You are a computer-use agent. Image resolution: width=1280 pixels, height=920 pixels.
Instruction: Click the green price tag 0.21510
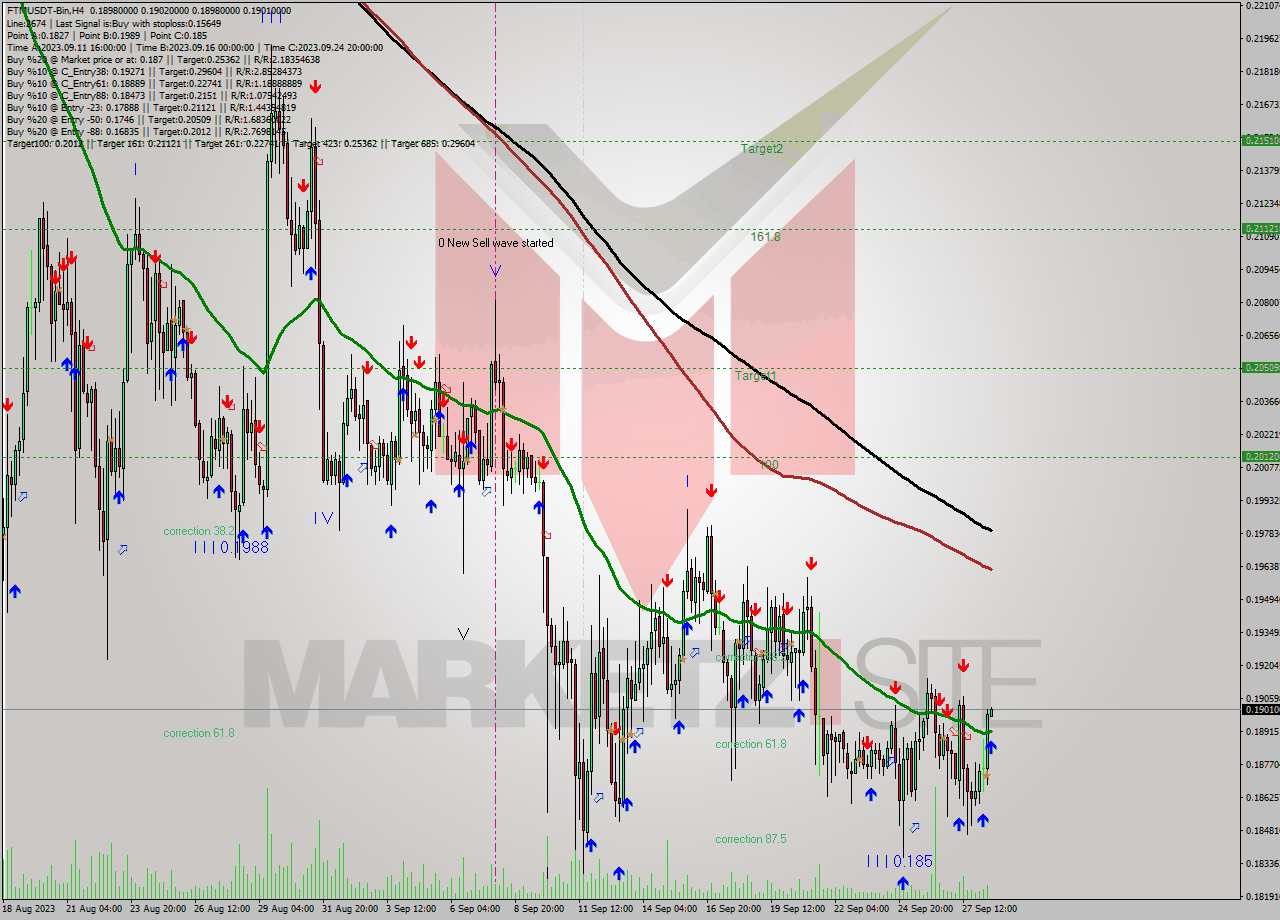click(x=1260, y=141)
